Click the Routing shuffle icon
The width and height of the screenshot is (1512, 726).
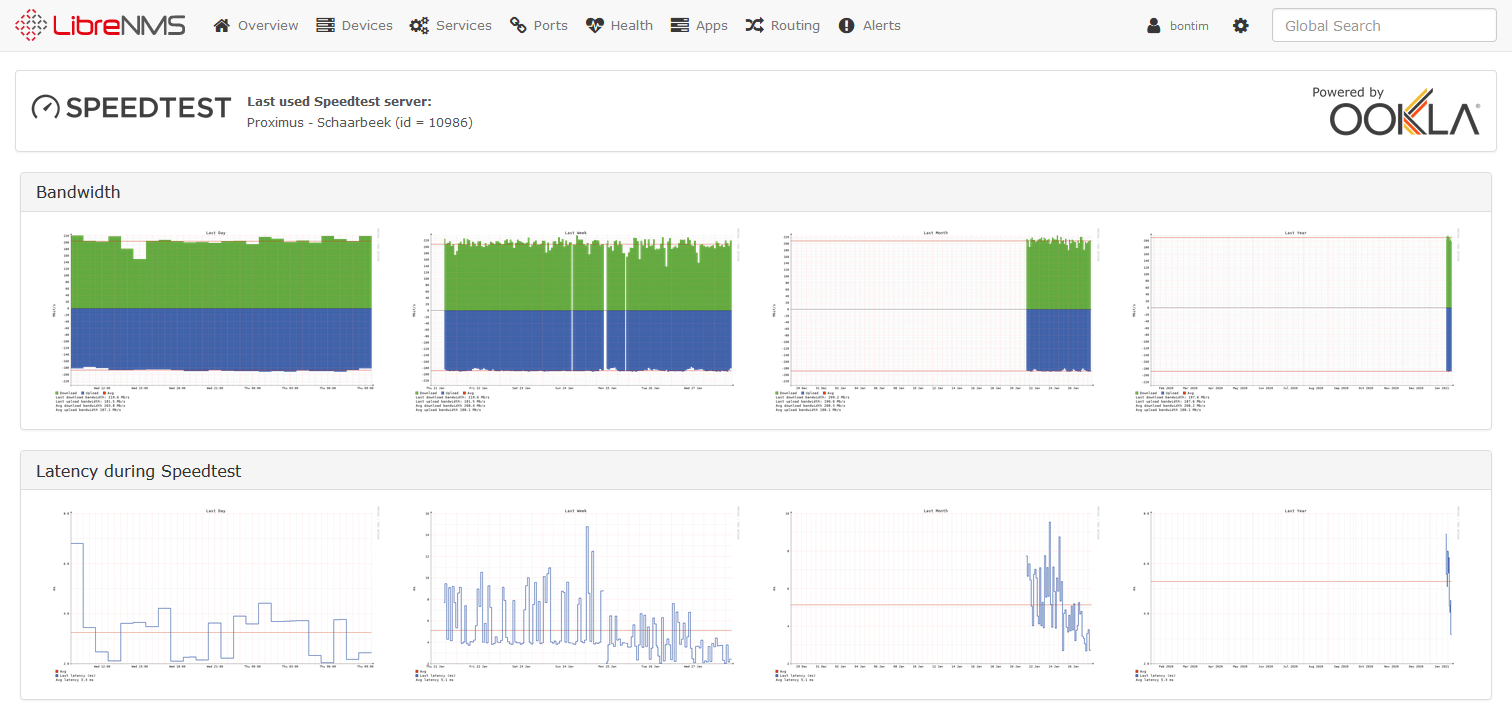pos(755,26)
